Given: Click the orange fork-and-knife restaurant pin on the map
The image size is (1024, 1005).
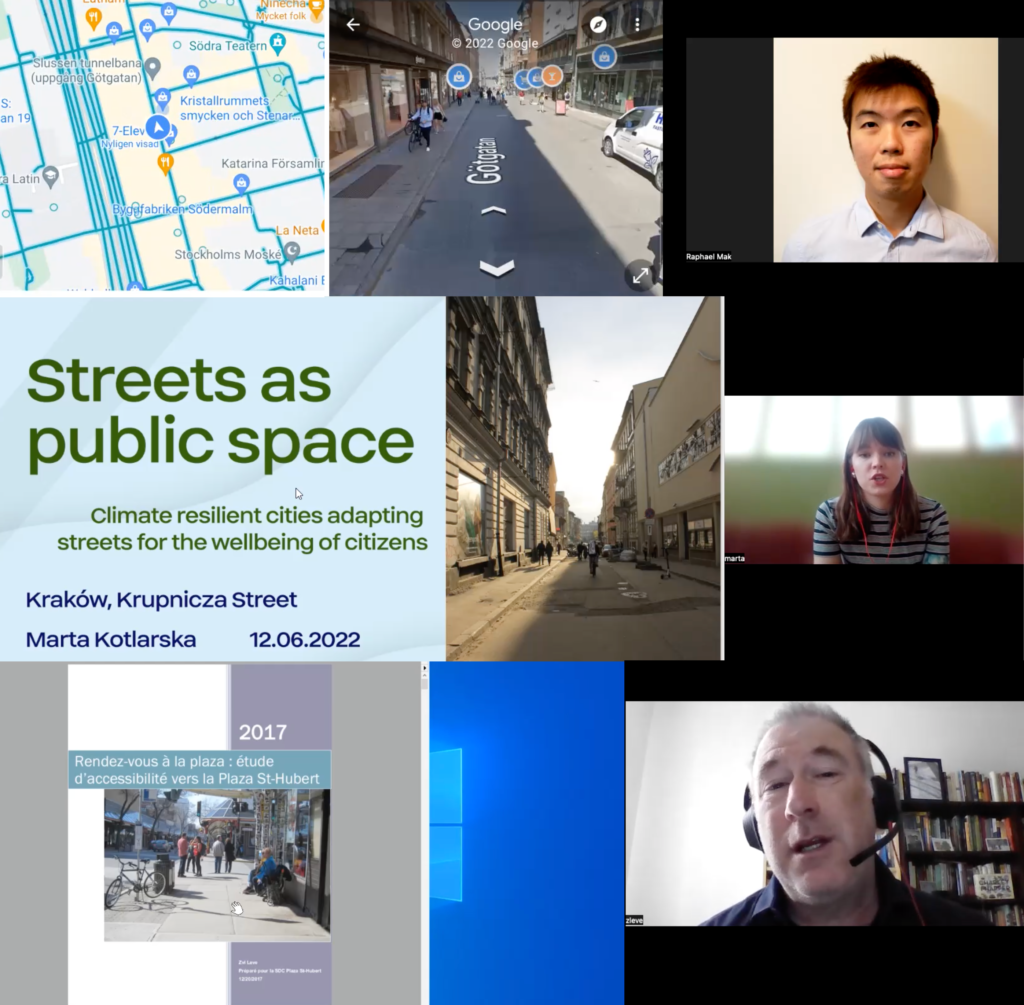Looking at the screenshot, I should pyautogui.click(x=164, y=163).
